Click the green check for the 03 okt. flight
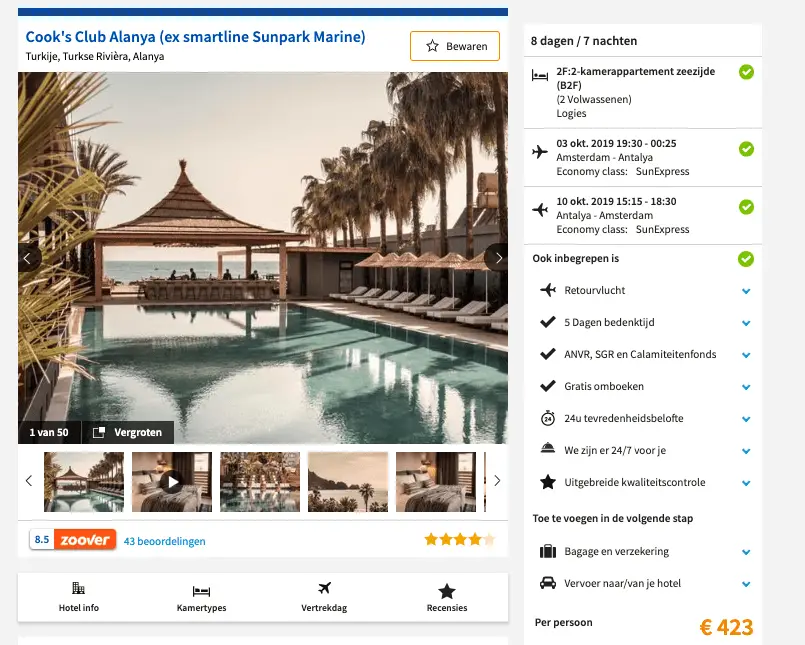 tap(746, 149)
